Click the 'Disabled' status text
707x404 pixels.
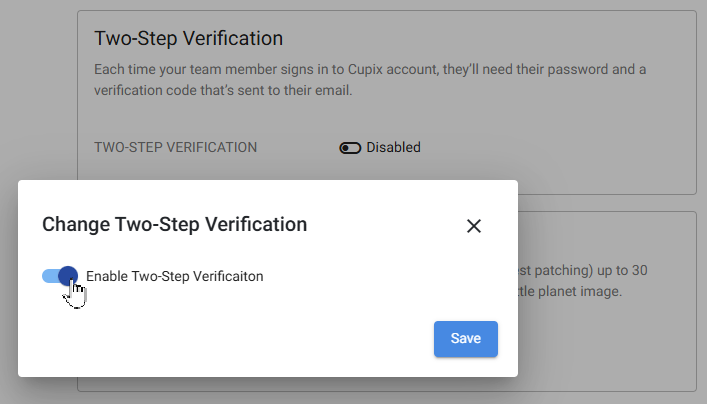[393, 147]
